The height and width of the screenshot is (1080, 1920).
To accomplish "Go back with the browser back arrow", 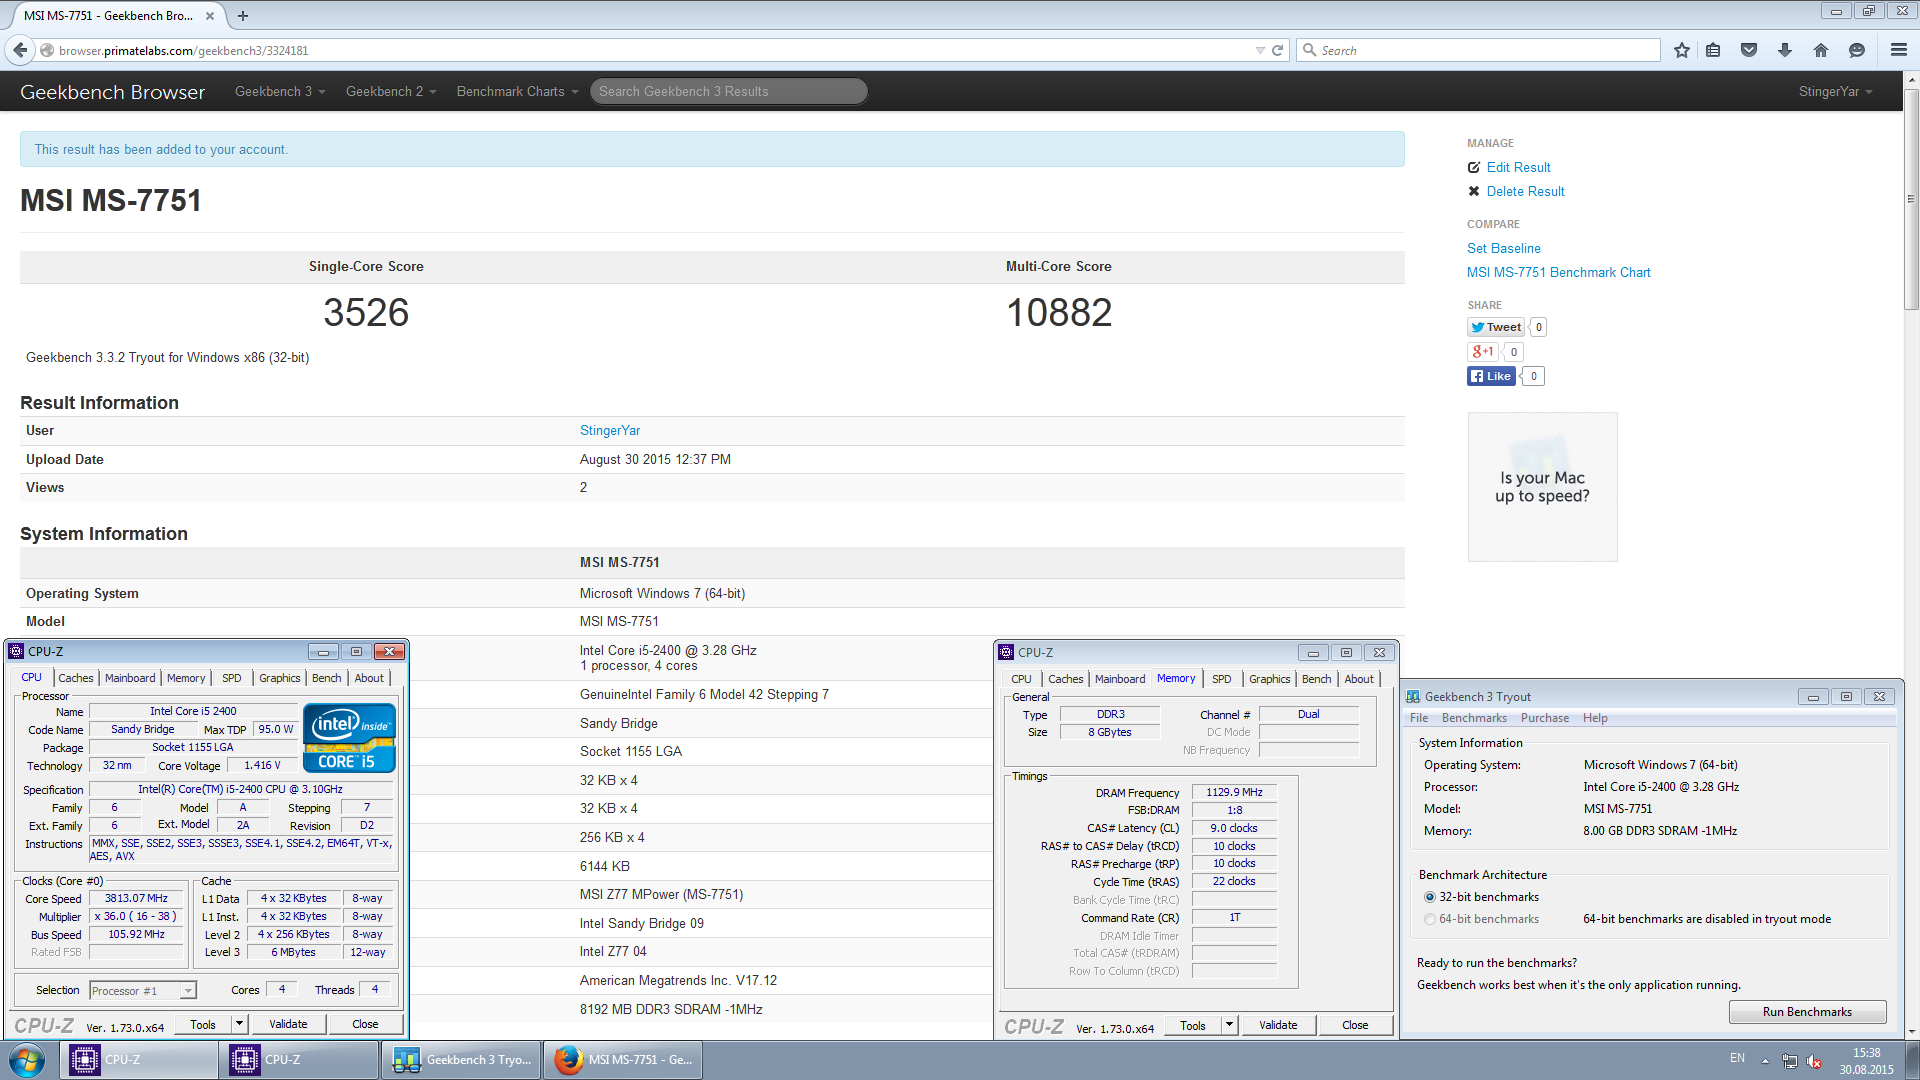I will 20,50.
